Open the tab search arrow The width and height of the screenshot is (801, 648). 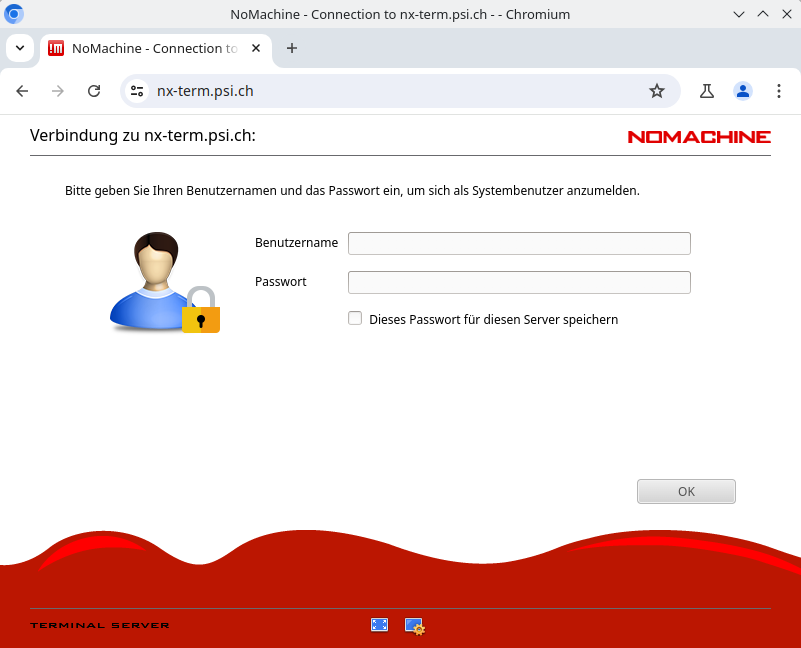(x=20, y=48)
